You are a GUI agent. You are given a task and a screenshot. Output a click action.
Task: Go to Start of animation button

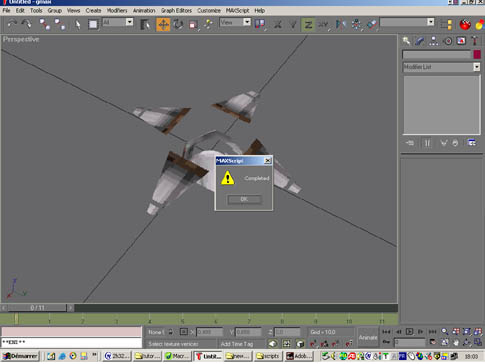[386, 332]
